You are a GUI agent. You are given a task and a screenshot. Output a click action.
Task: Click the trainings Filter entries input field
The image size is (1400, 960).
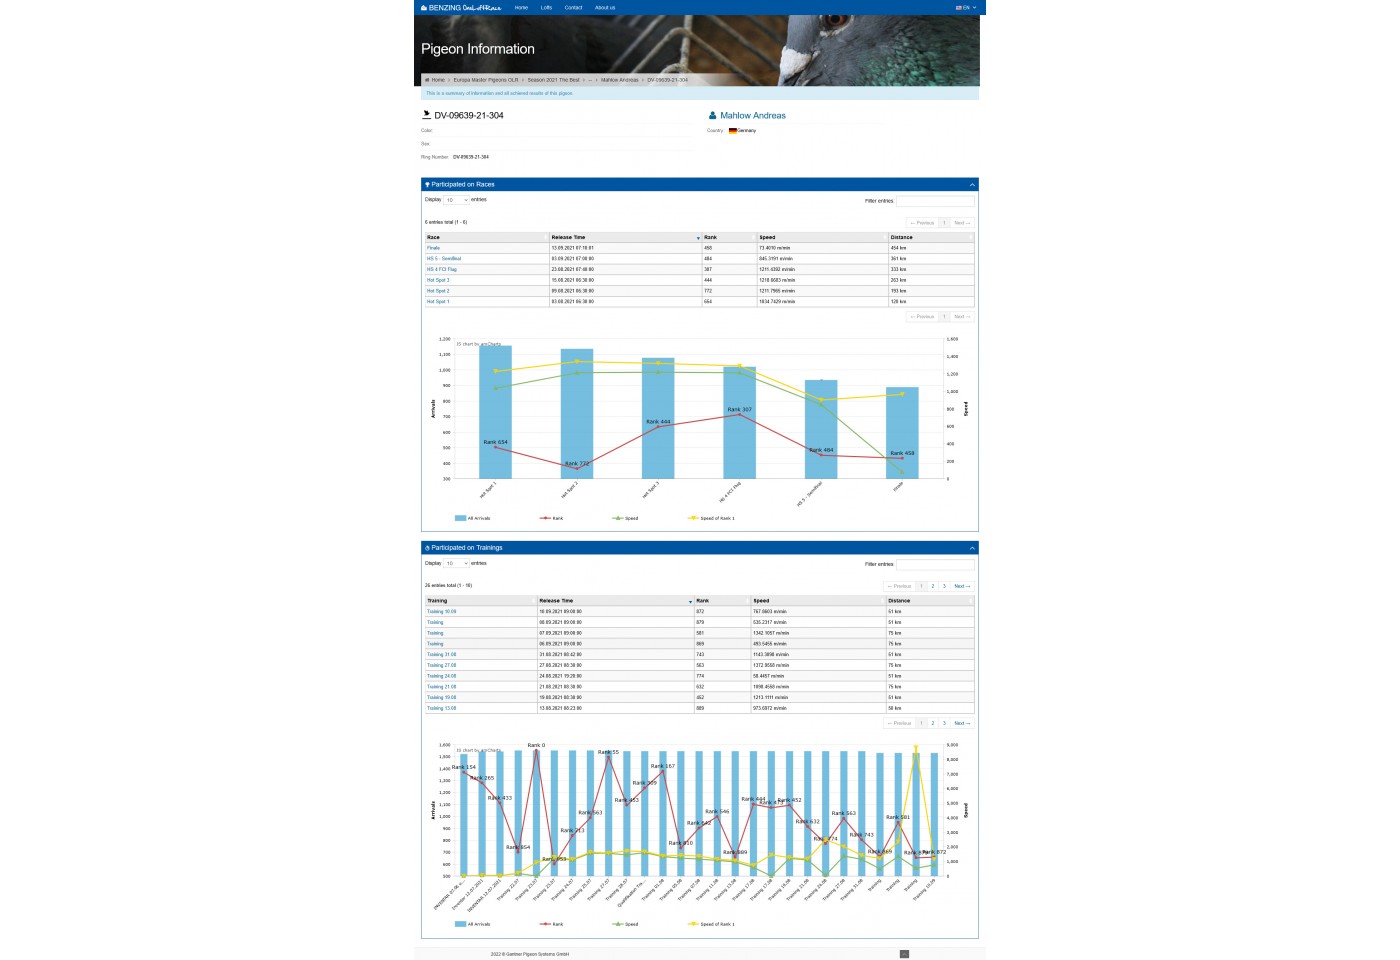pyautogui.click(x=935, y=564)
